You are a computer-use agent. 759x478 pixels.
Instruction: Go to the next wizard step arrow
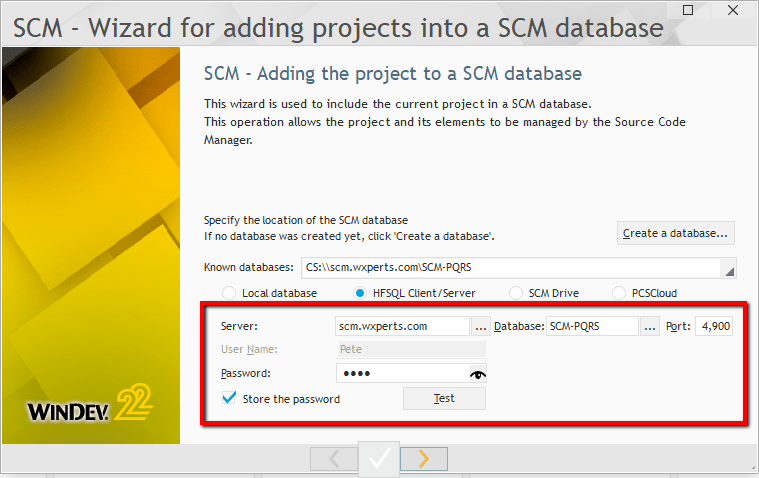coord(424,459)
